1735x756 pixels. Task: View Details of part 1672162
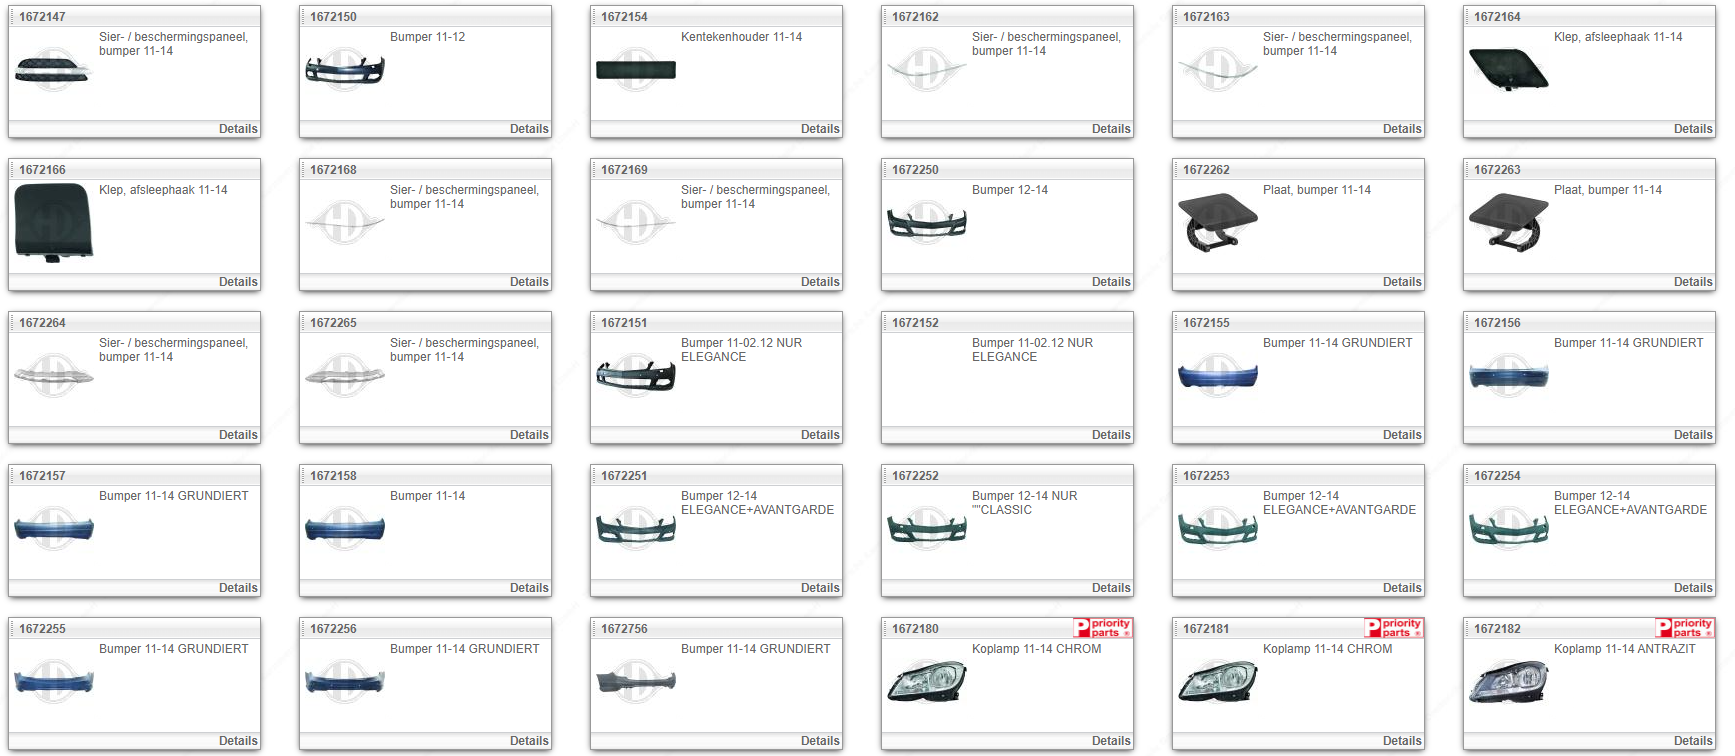point(1111,129)
